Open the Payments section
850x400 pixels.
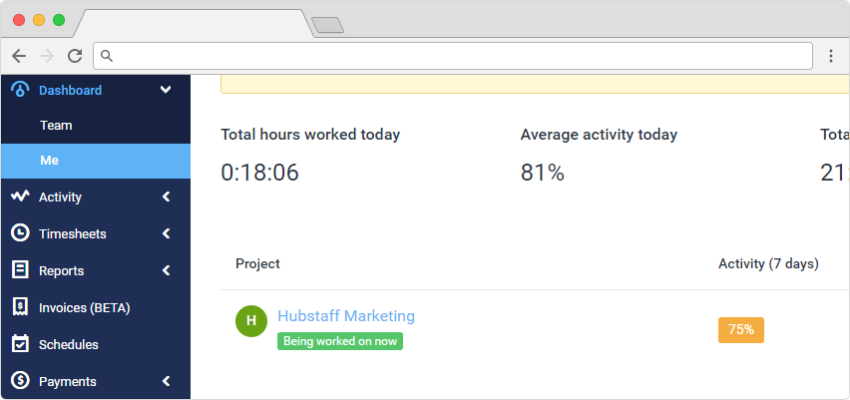click(x=95, y=382)
